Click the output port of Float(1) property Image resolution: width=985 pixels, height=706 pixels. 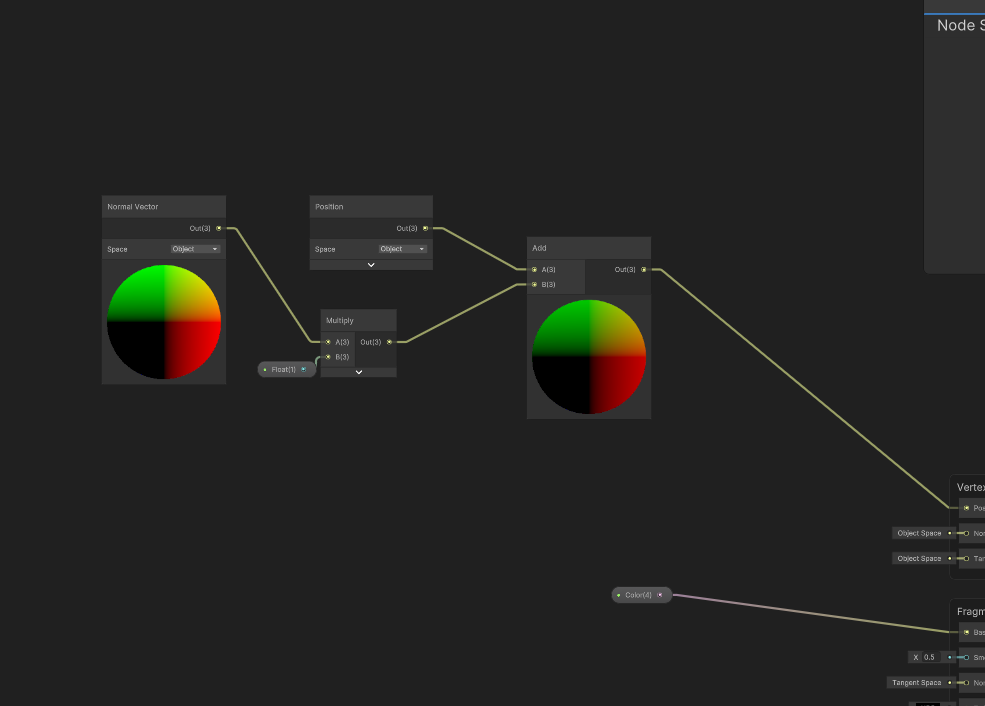point(304,369)
